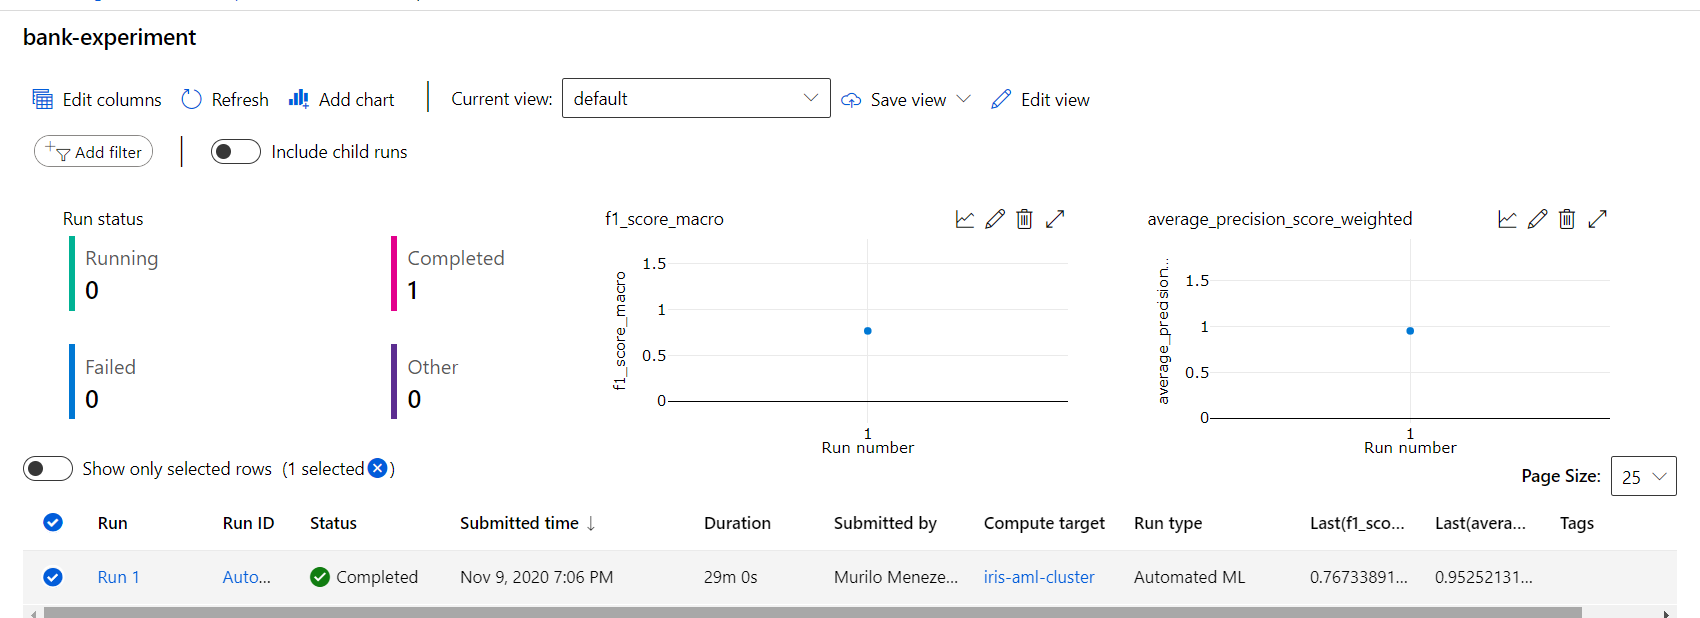
Task: Toggle Include child runs switch
Action: tap(235, 152)
